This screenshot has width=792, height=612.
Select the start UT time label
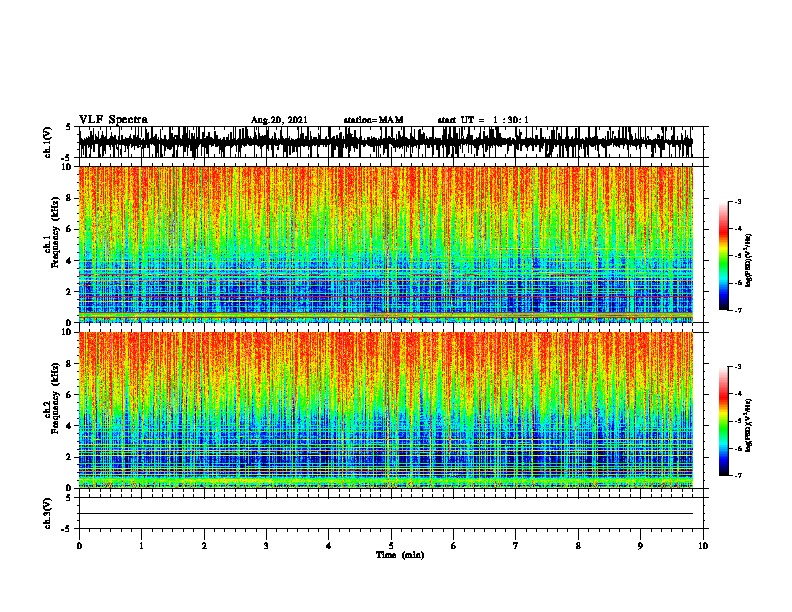click(483, 120)
